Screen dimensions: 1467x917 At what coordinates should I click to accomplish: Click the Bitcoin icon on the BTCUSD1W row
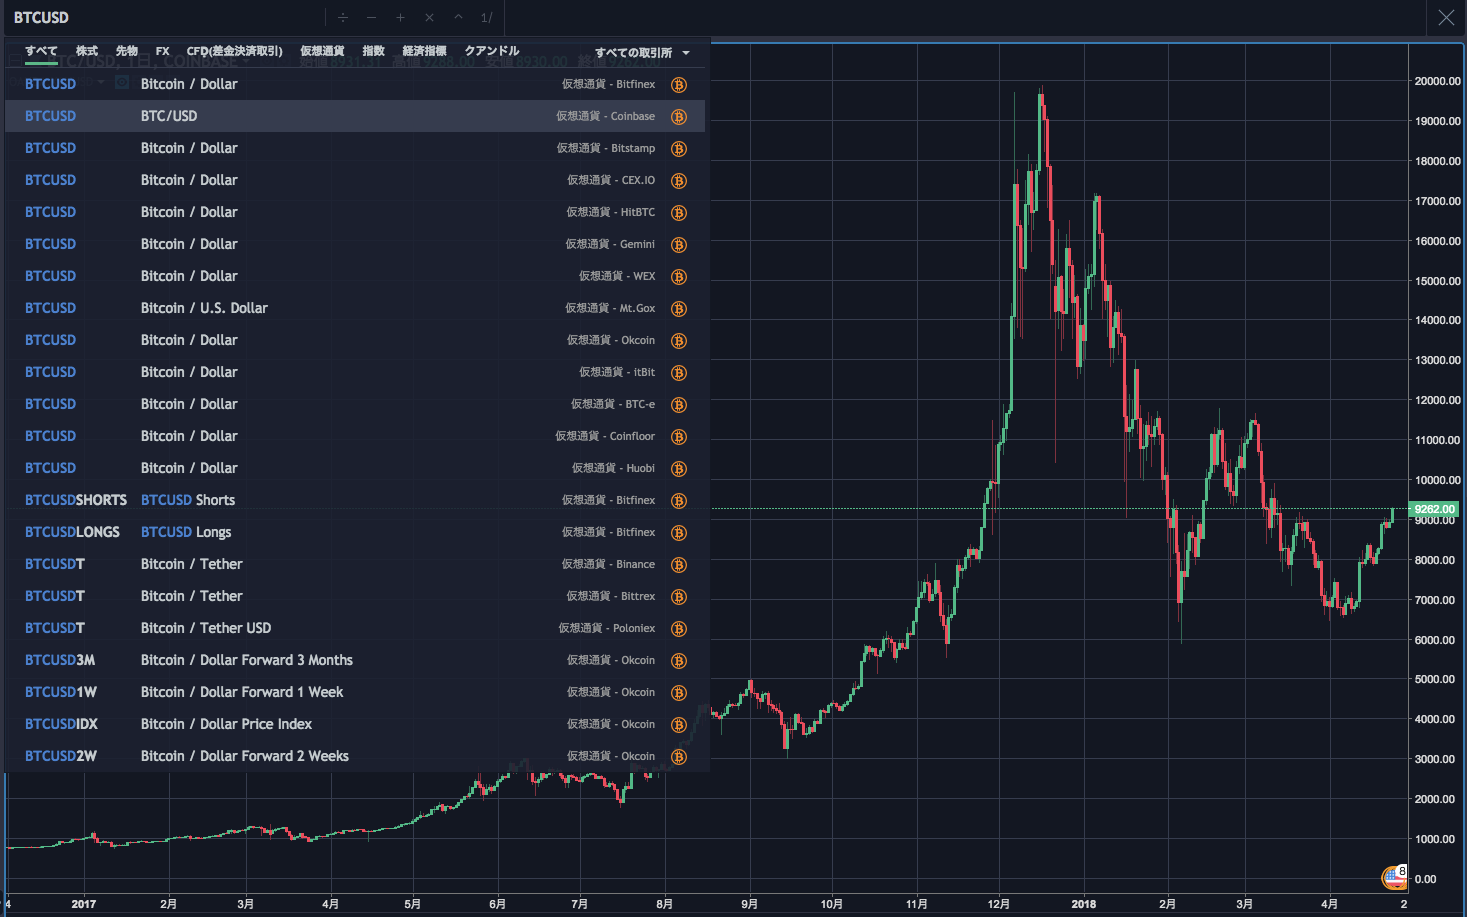tap(679, 693)
